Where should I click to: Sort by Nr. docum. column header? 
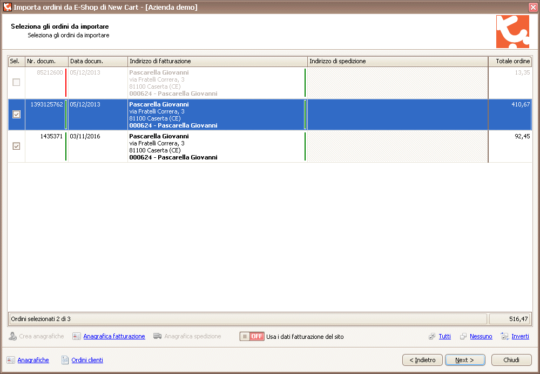[46, 61]
